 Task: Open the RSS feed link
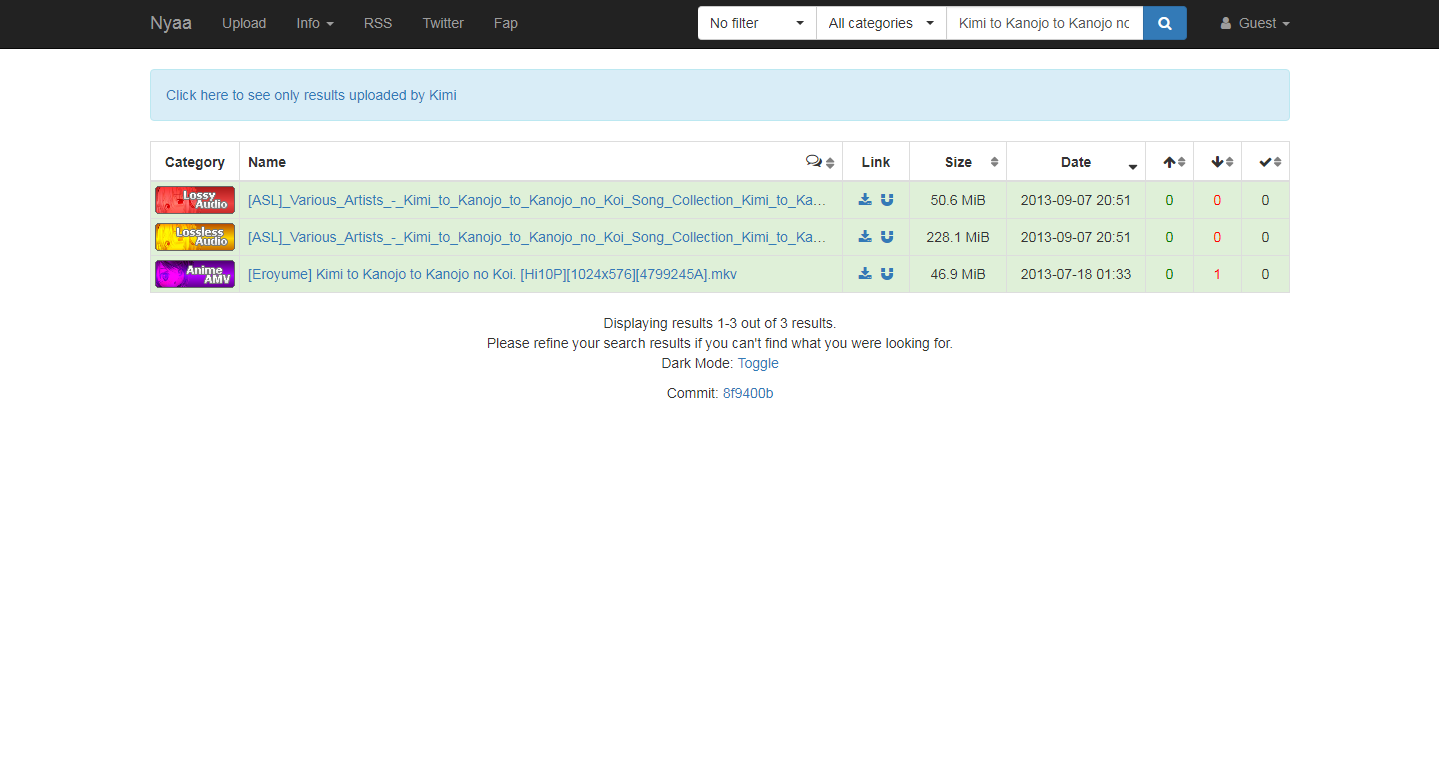pyautogui.click(x=378, y=23)
